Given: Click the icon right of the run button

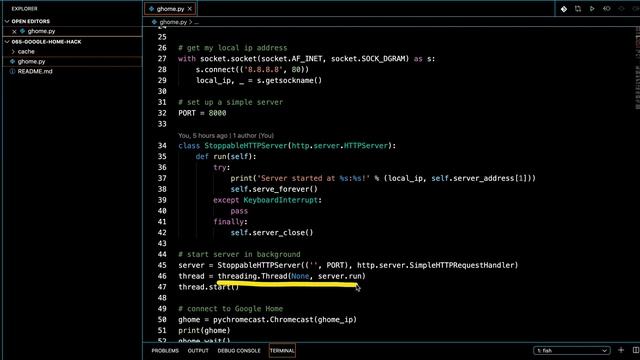Looking at the screenshot, I should pyautogui.click(x=607, y=9).
